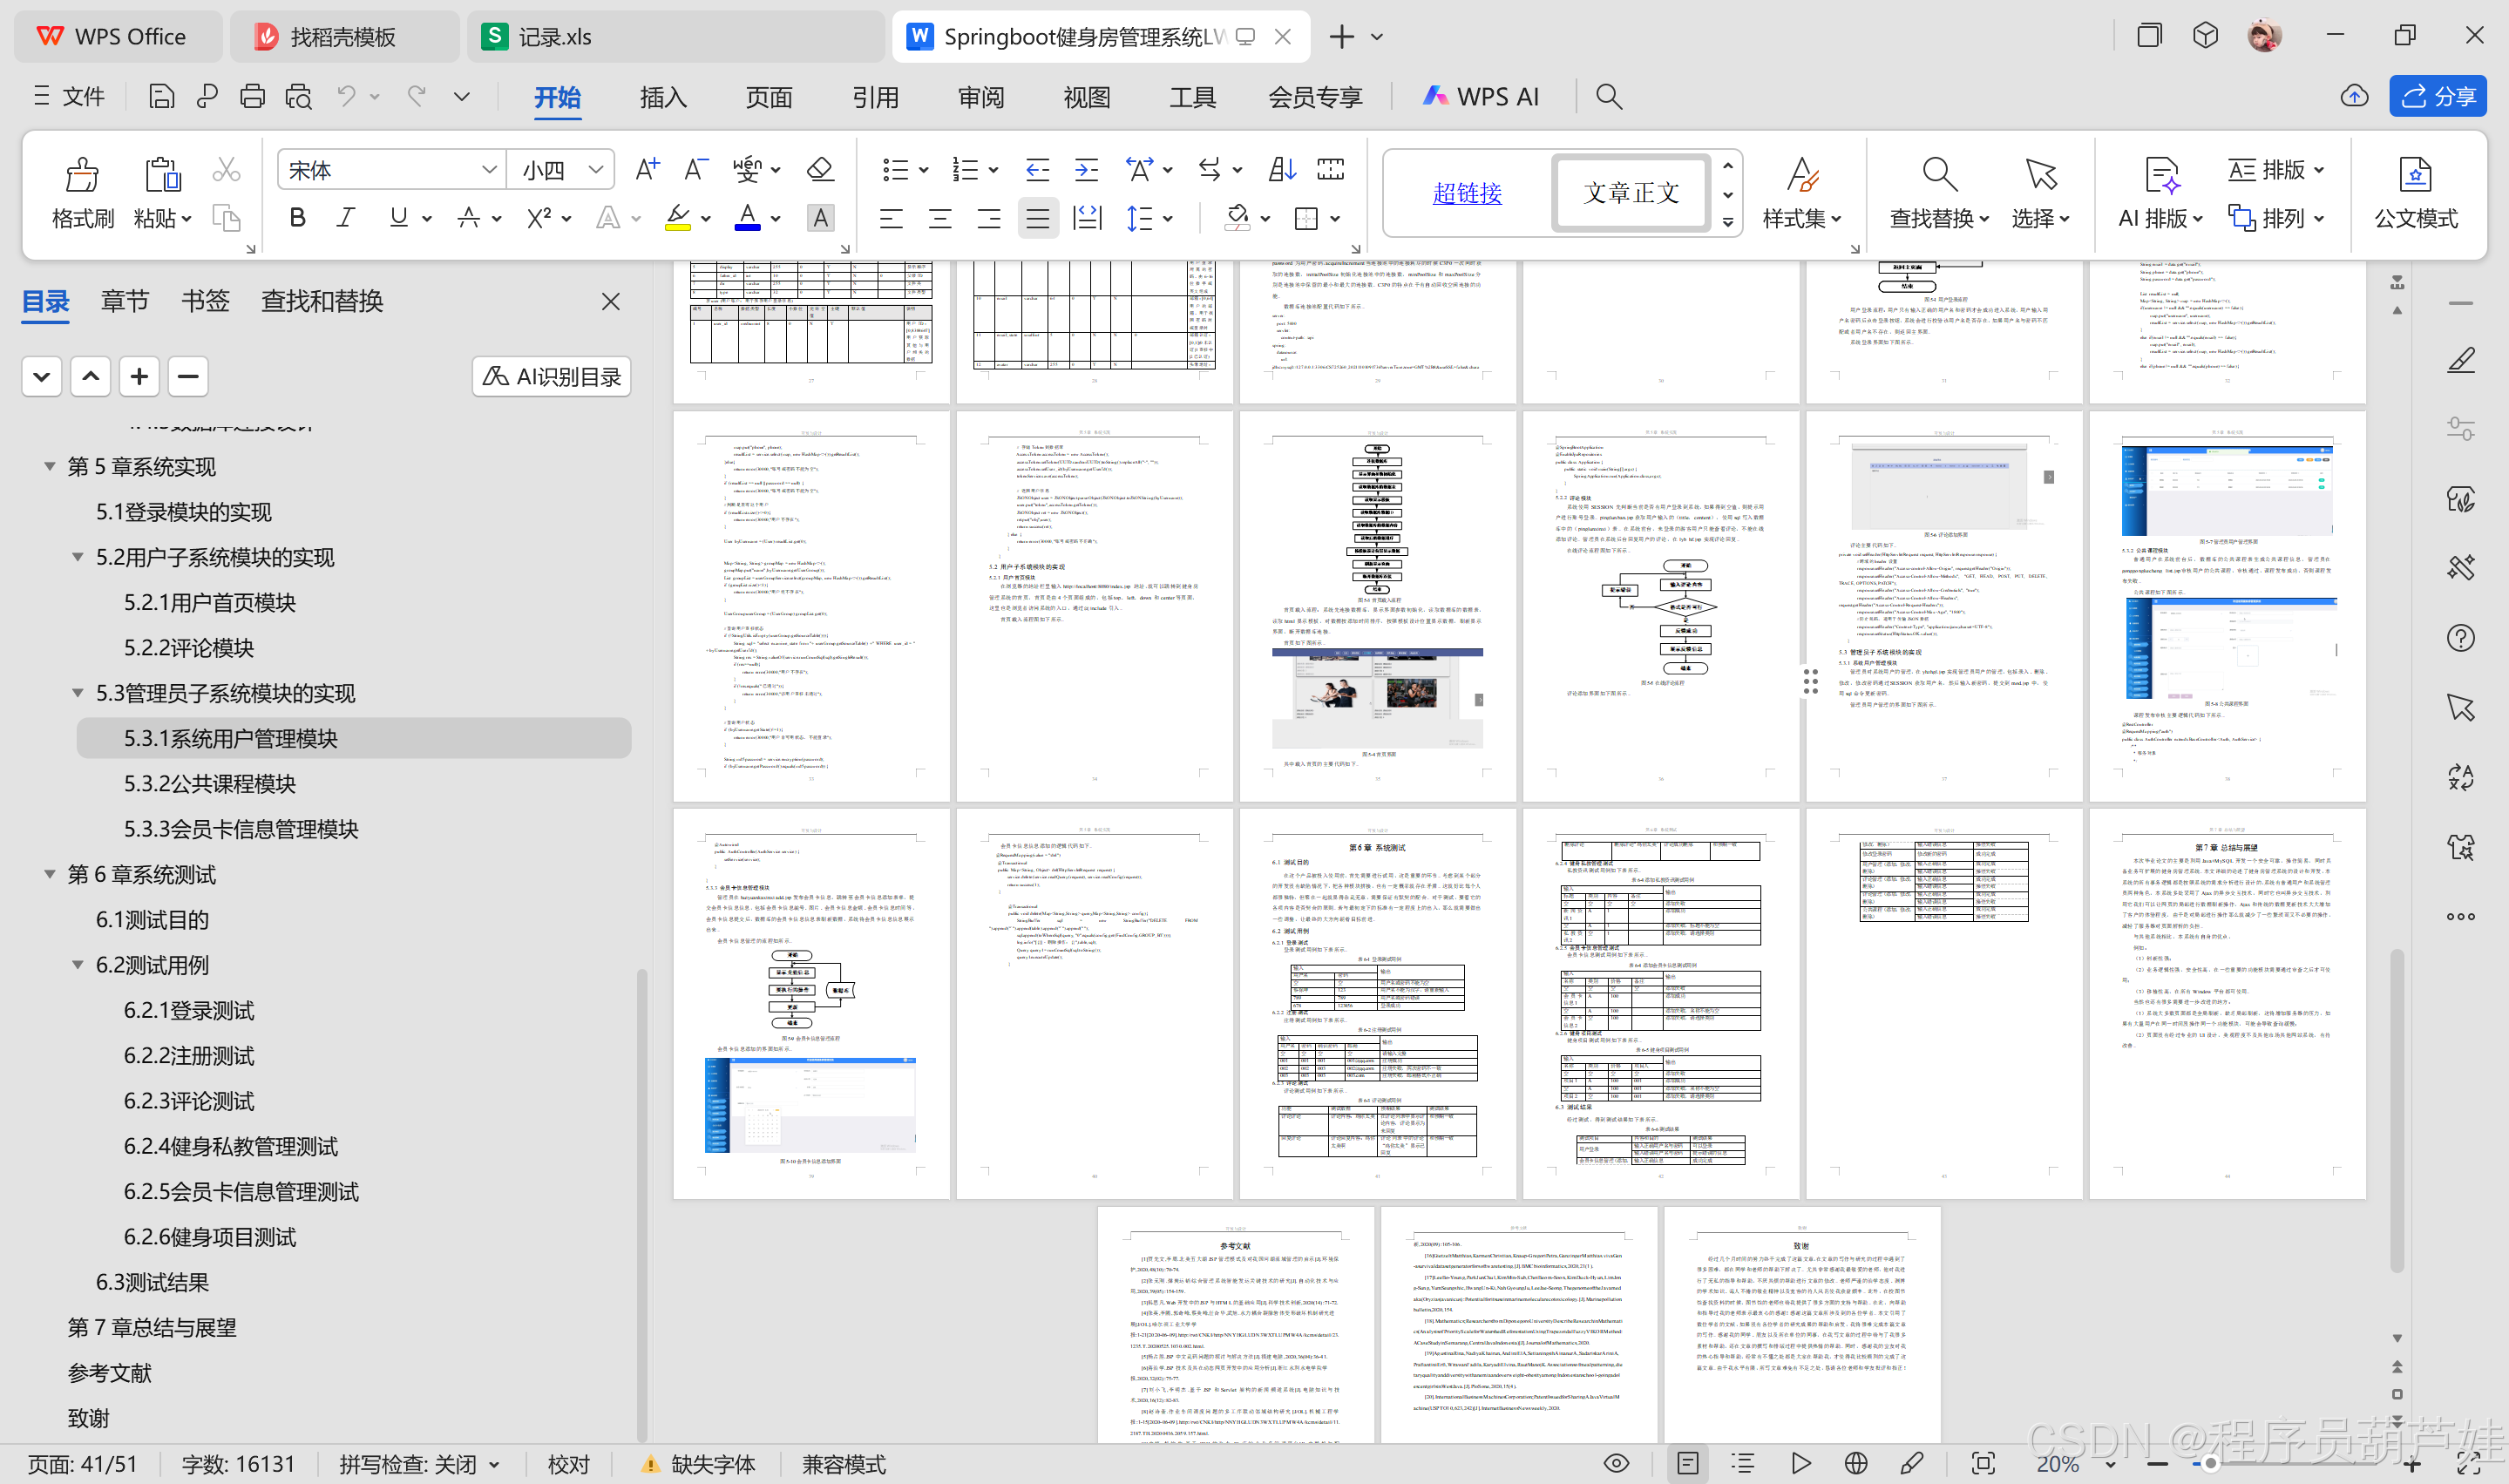Click the cloud upload icon
The height and width of the screenshot is (1484, 2509).
click(2354, 97)
